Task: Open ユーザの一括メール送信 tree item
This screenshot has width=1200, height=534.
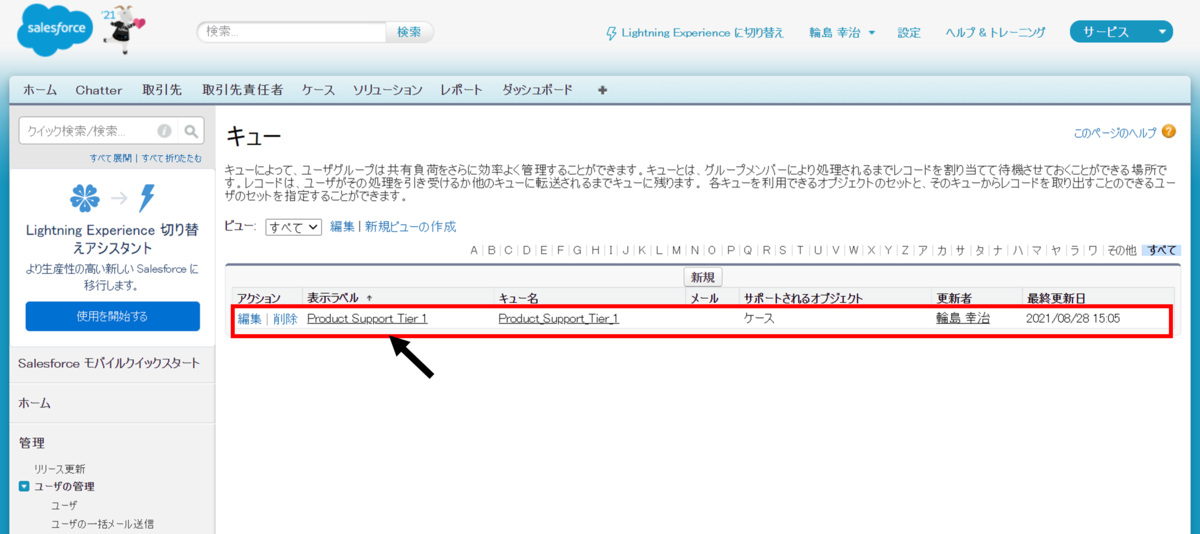Action: (x=102, y=524)
